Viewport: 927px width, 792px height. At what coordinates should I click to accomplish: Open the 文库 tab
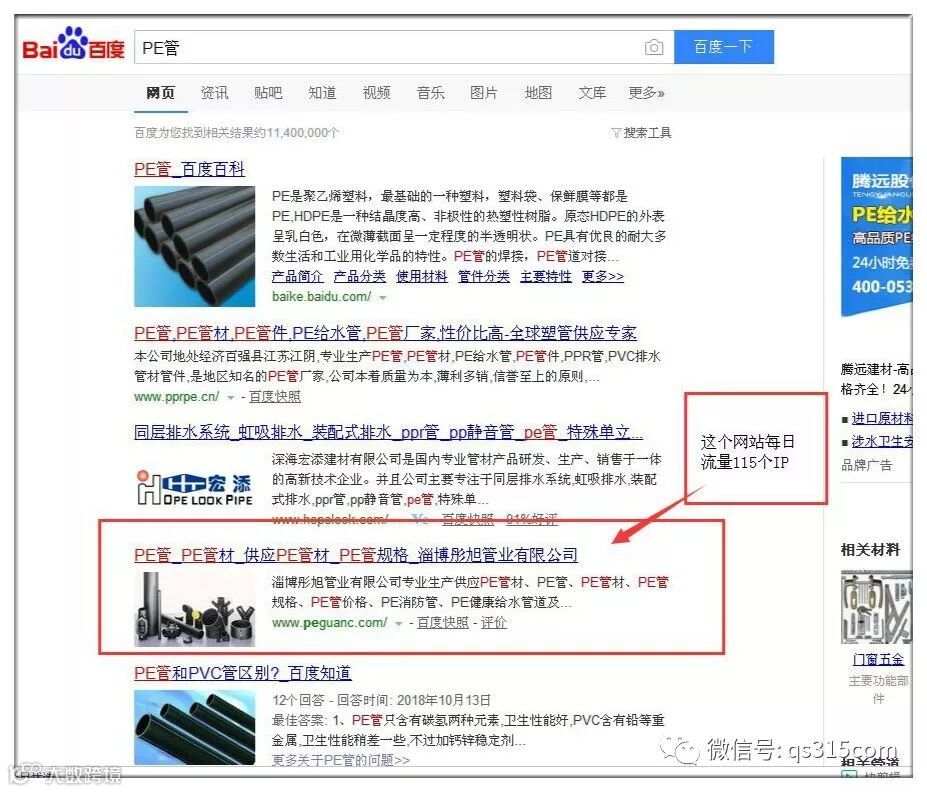[592, 93]
